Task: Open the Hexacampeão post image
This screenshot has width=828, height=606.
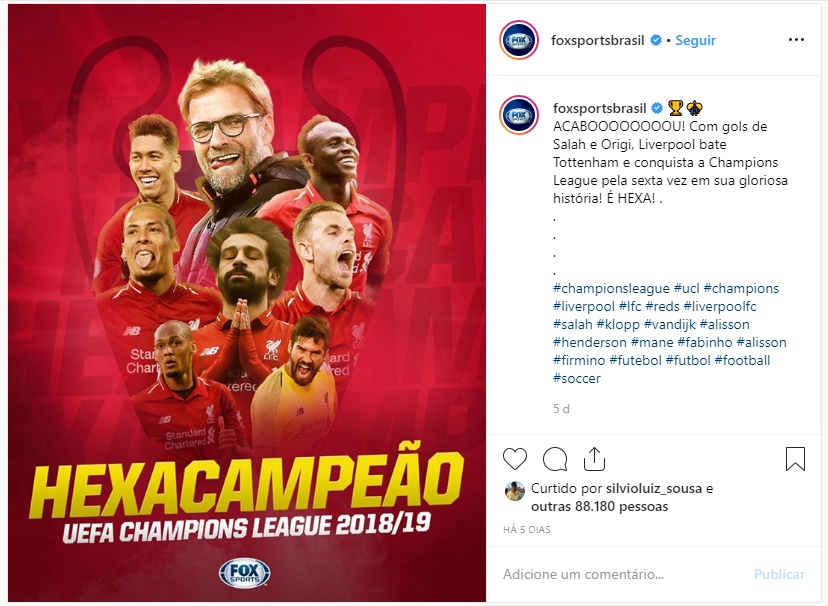Action: tap(247, 303)
